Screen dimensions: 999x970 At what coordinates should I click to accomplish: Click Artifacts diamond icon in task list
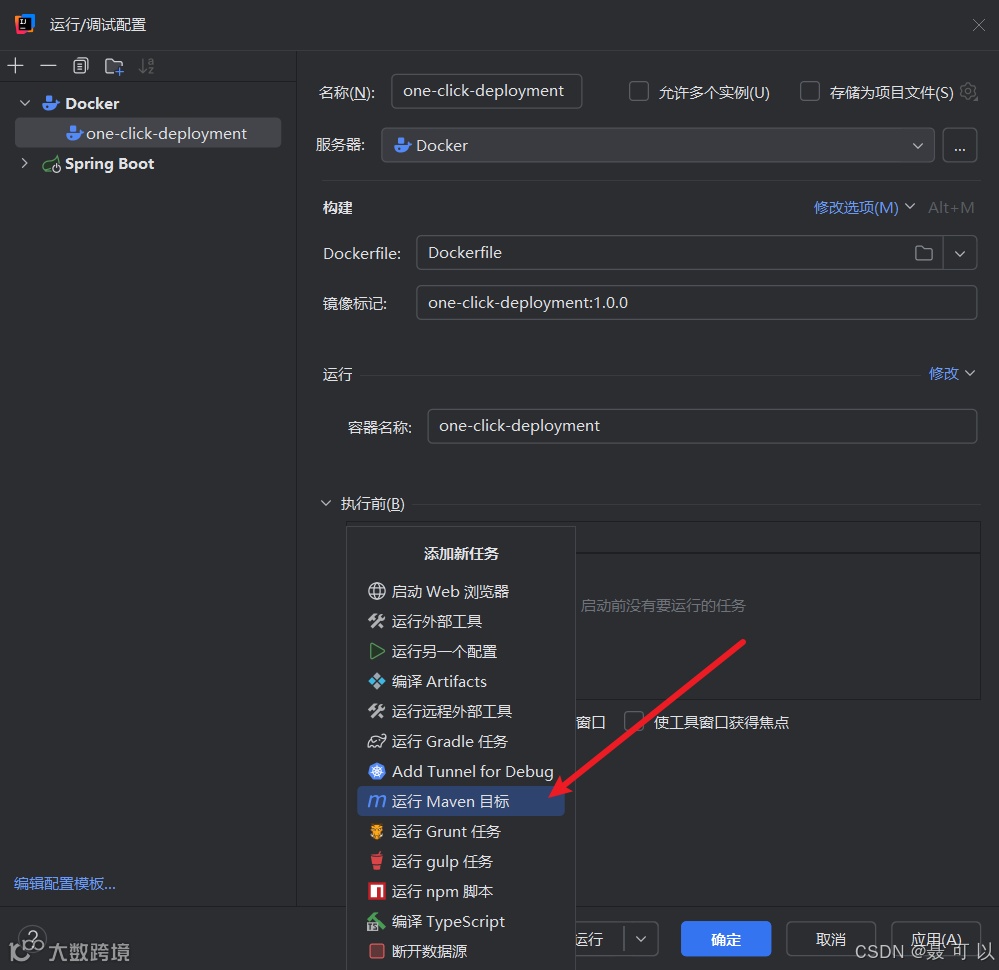[x=377, y=681]
